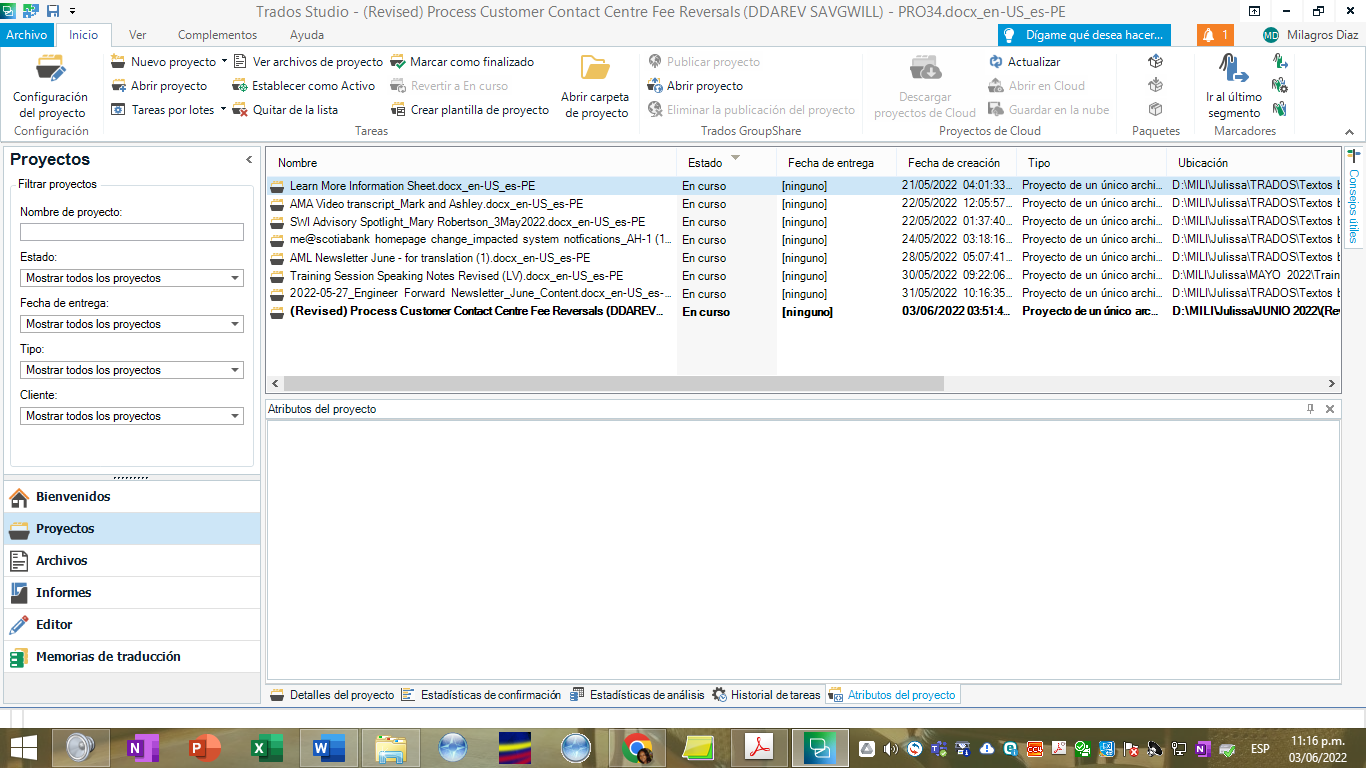
Task: Open the Cliente filter dropdown
Action: [132, 416]
